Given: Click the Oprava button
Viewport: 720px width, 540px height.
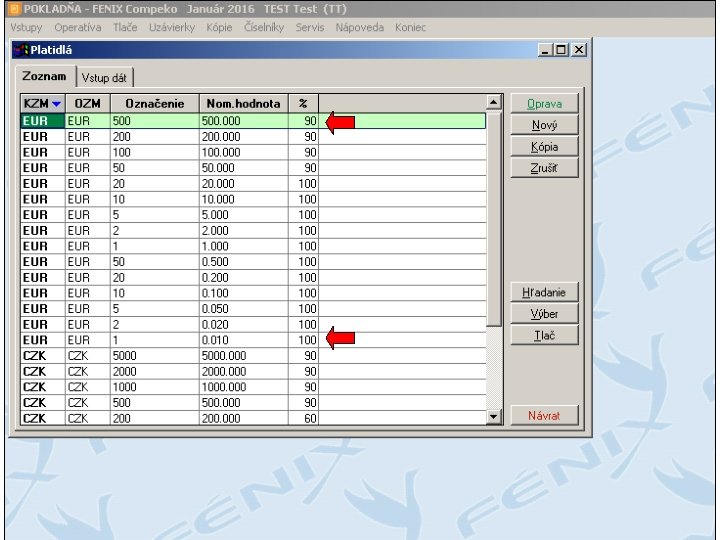Looking at the screenshot, I should [544, 104].
